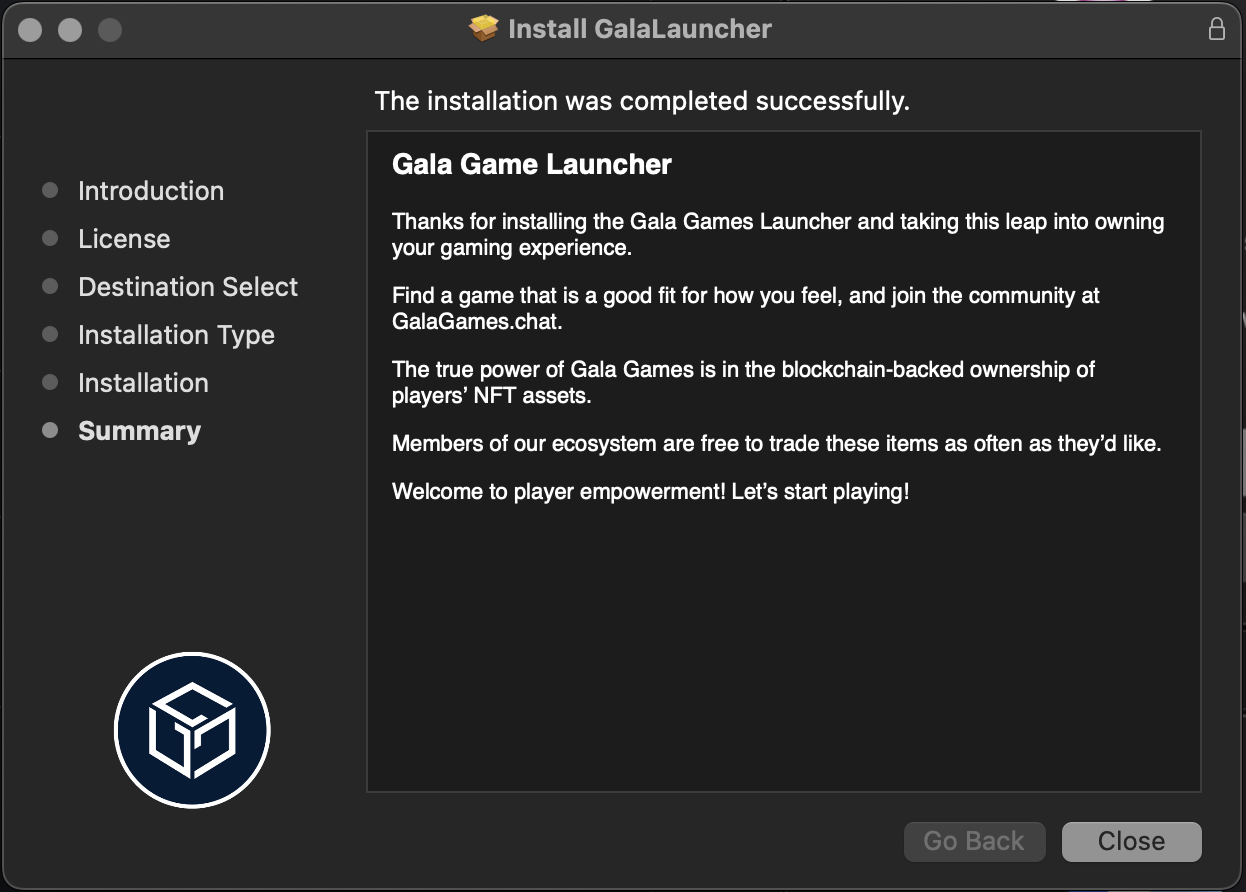1246x892 pixels.
Task: Select the Destination Select step
Action: 188,287
